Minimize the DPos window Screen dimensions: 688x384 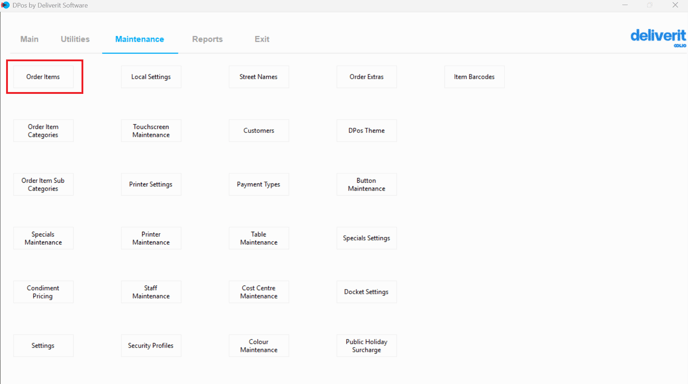(625, 5)
